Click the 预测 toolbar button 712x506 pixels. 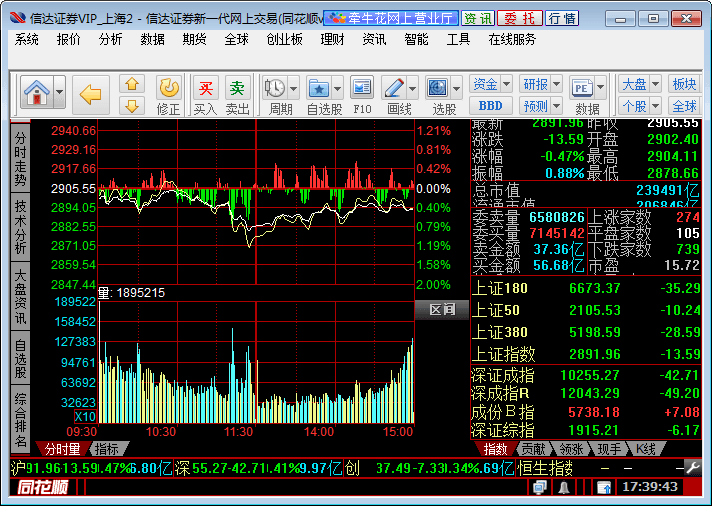coord(535,106)
